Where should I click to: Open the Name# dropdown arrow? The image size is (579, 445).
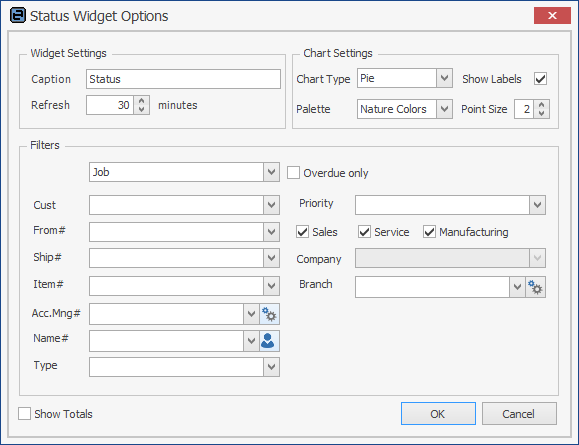coord(251,341)
